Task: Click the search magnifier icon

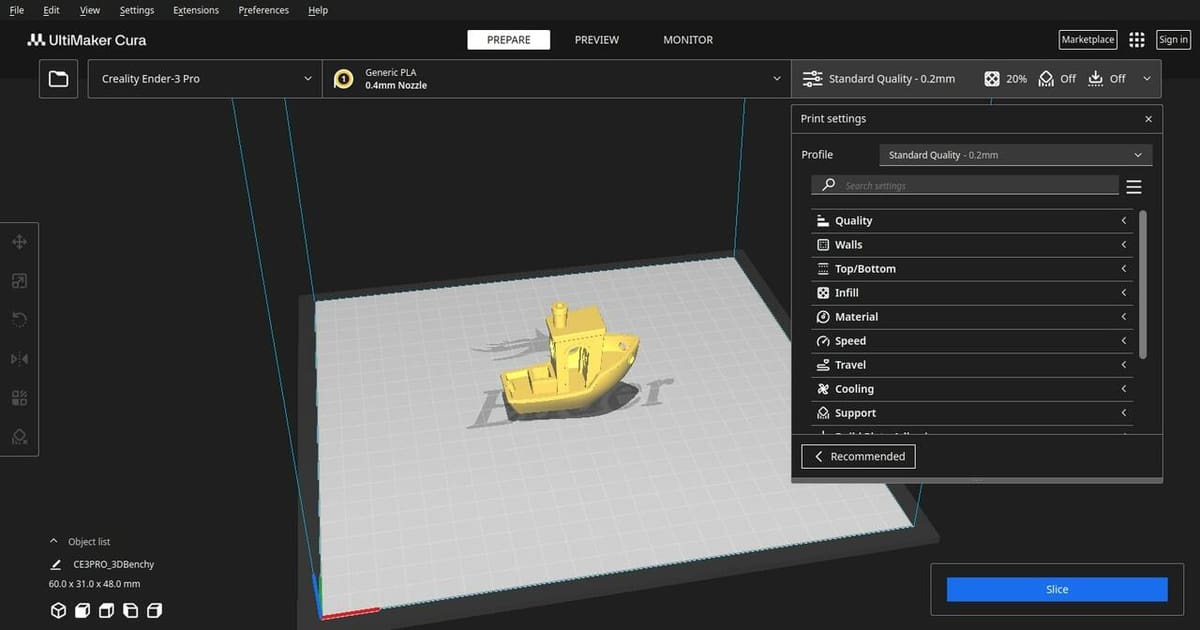Action: tap(829, 185)
